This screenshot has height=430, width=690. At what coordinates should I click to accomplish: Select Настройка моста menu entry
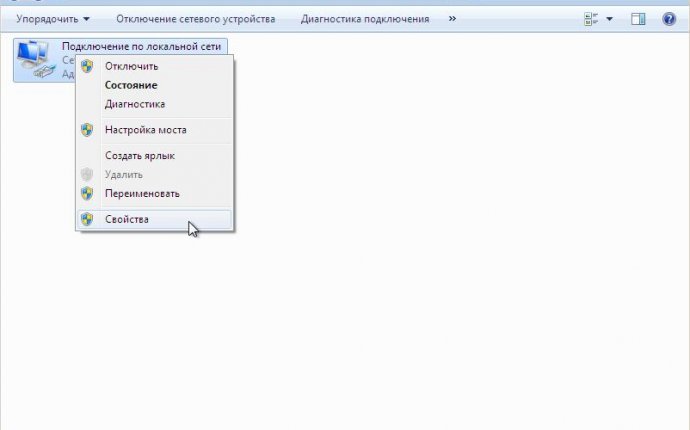pos(154,130)
